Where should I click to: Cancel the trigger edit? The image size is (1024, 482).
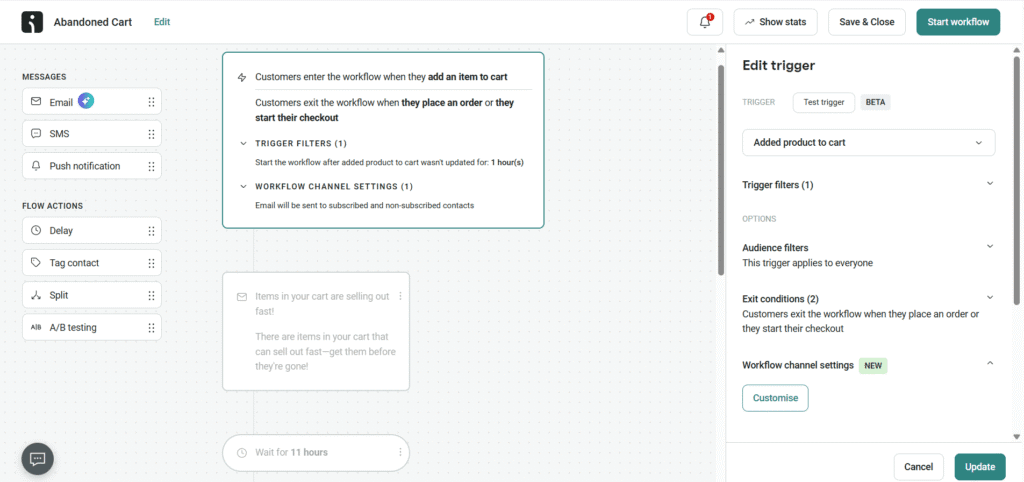pos(918,467)
